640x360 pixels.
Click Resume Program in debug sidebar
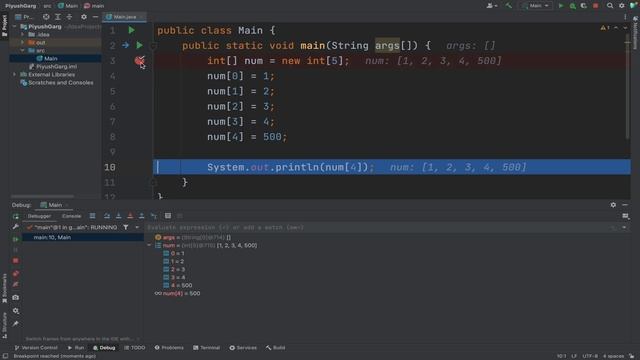click(x=16, y=239)
